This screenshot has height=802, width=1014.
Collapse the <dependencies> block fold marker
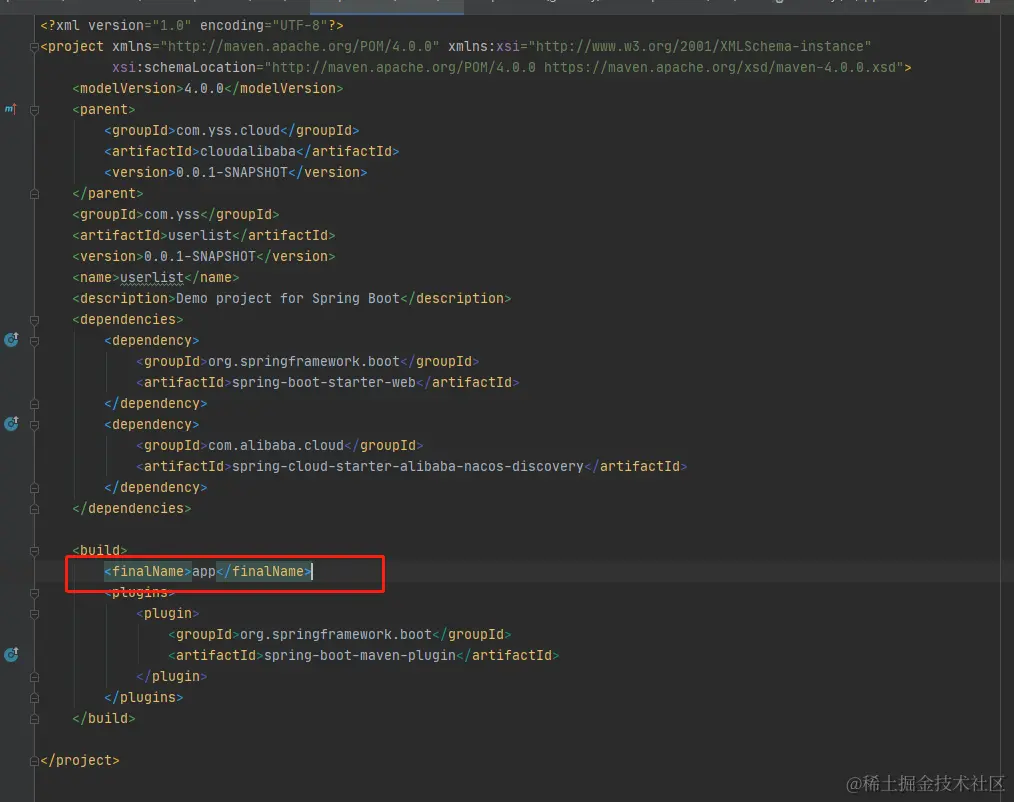click(x=34, y=320)
